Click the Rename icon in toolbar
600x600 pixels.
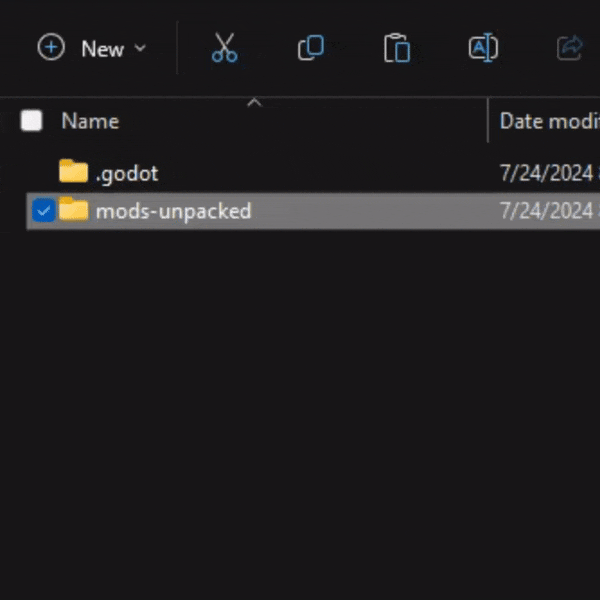[483, 48]
